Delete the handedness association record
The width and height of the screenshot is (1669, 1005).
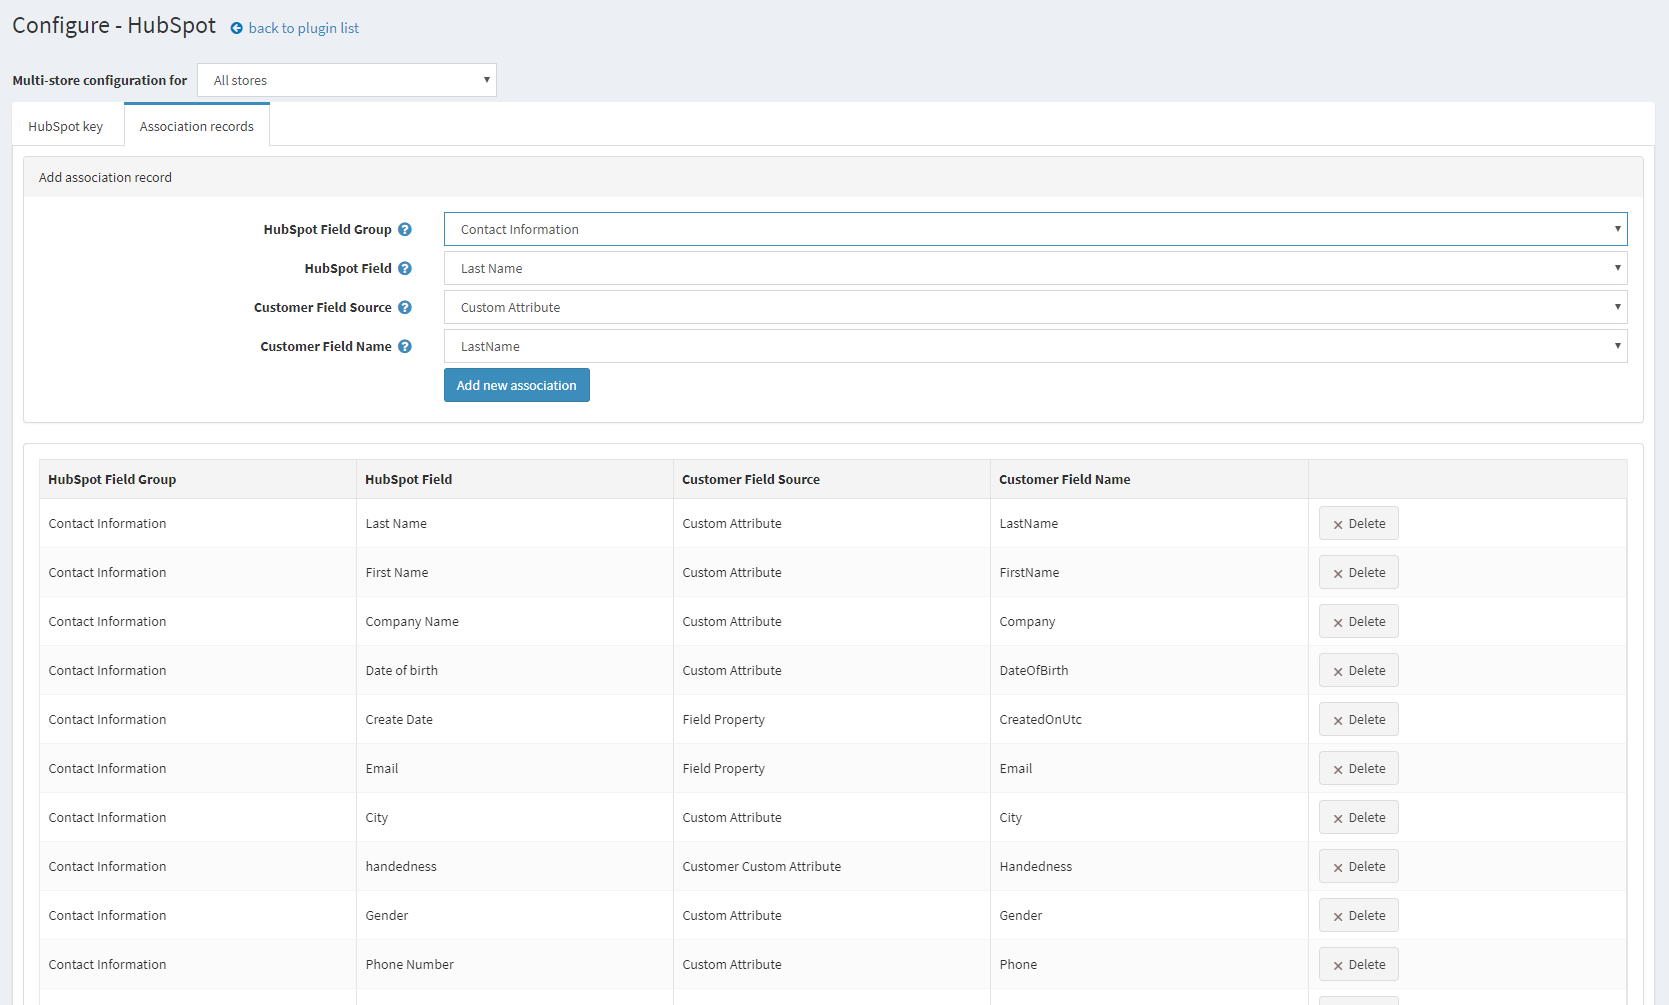pyautogui.click(x=1358, y=866)
